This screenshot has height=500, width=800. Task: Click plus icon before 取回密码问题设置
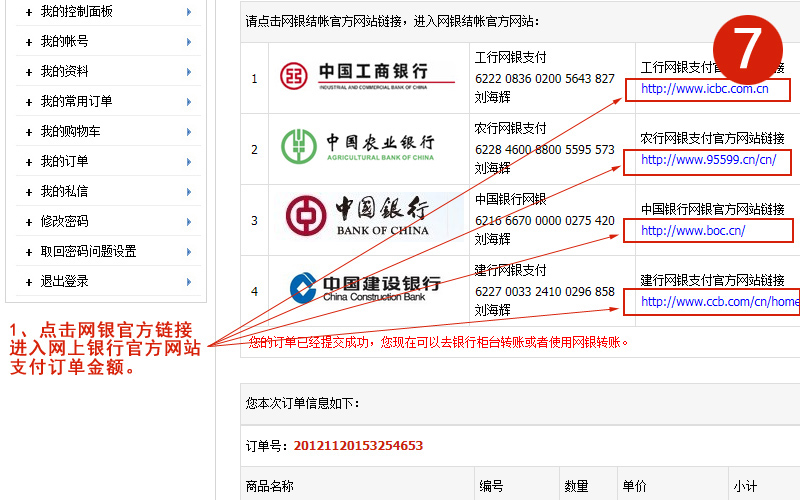click(x=29, y=253)
